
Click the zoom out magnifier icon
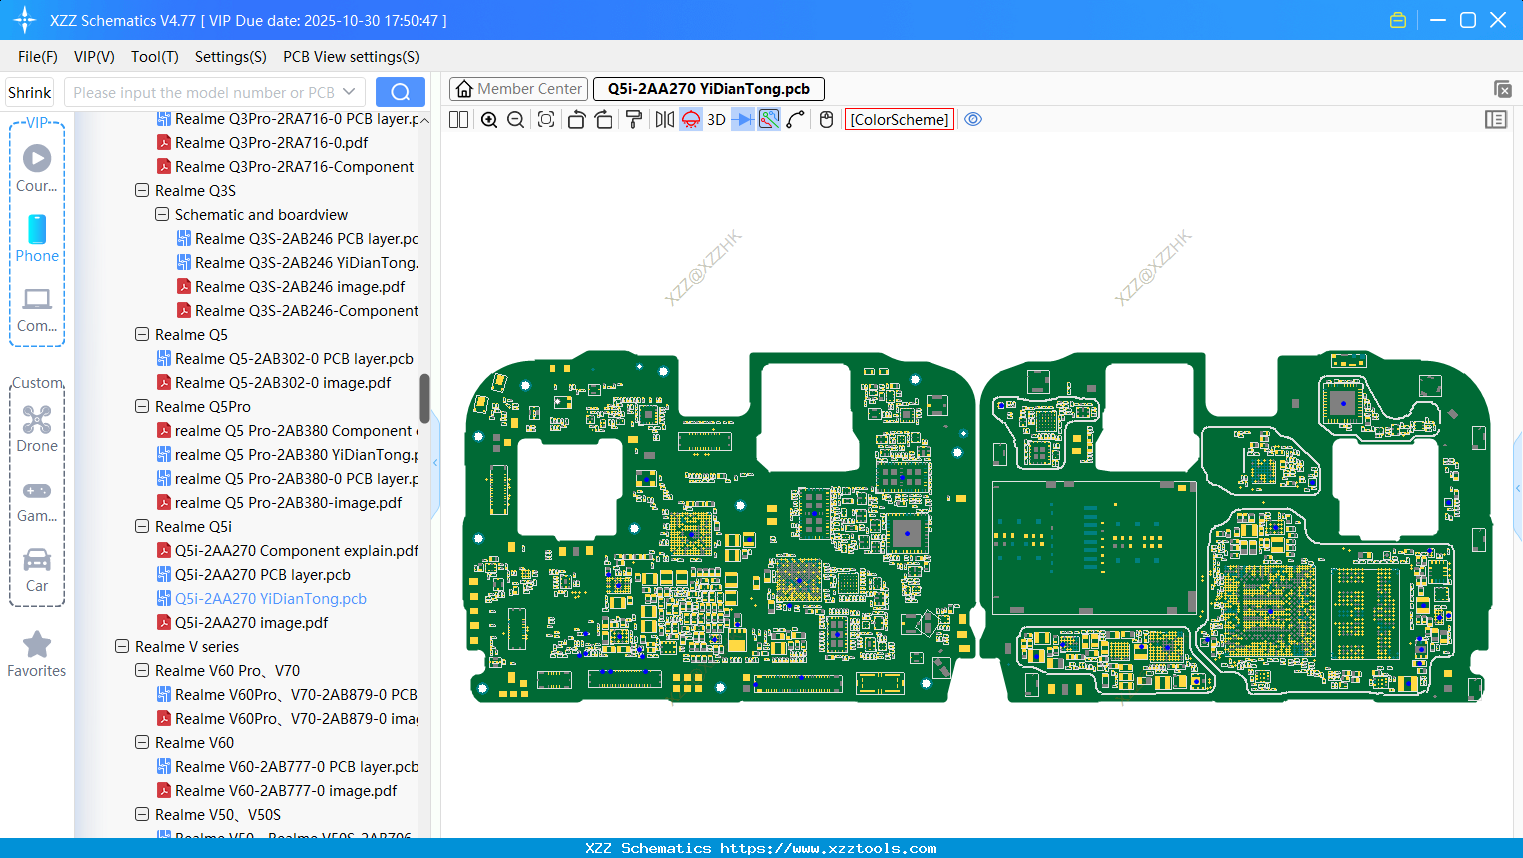pyautogui.click(x=516, y=120)
